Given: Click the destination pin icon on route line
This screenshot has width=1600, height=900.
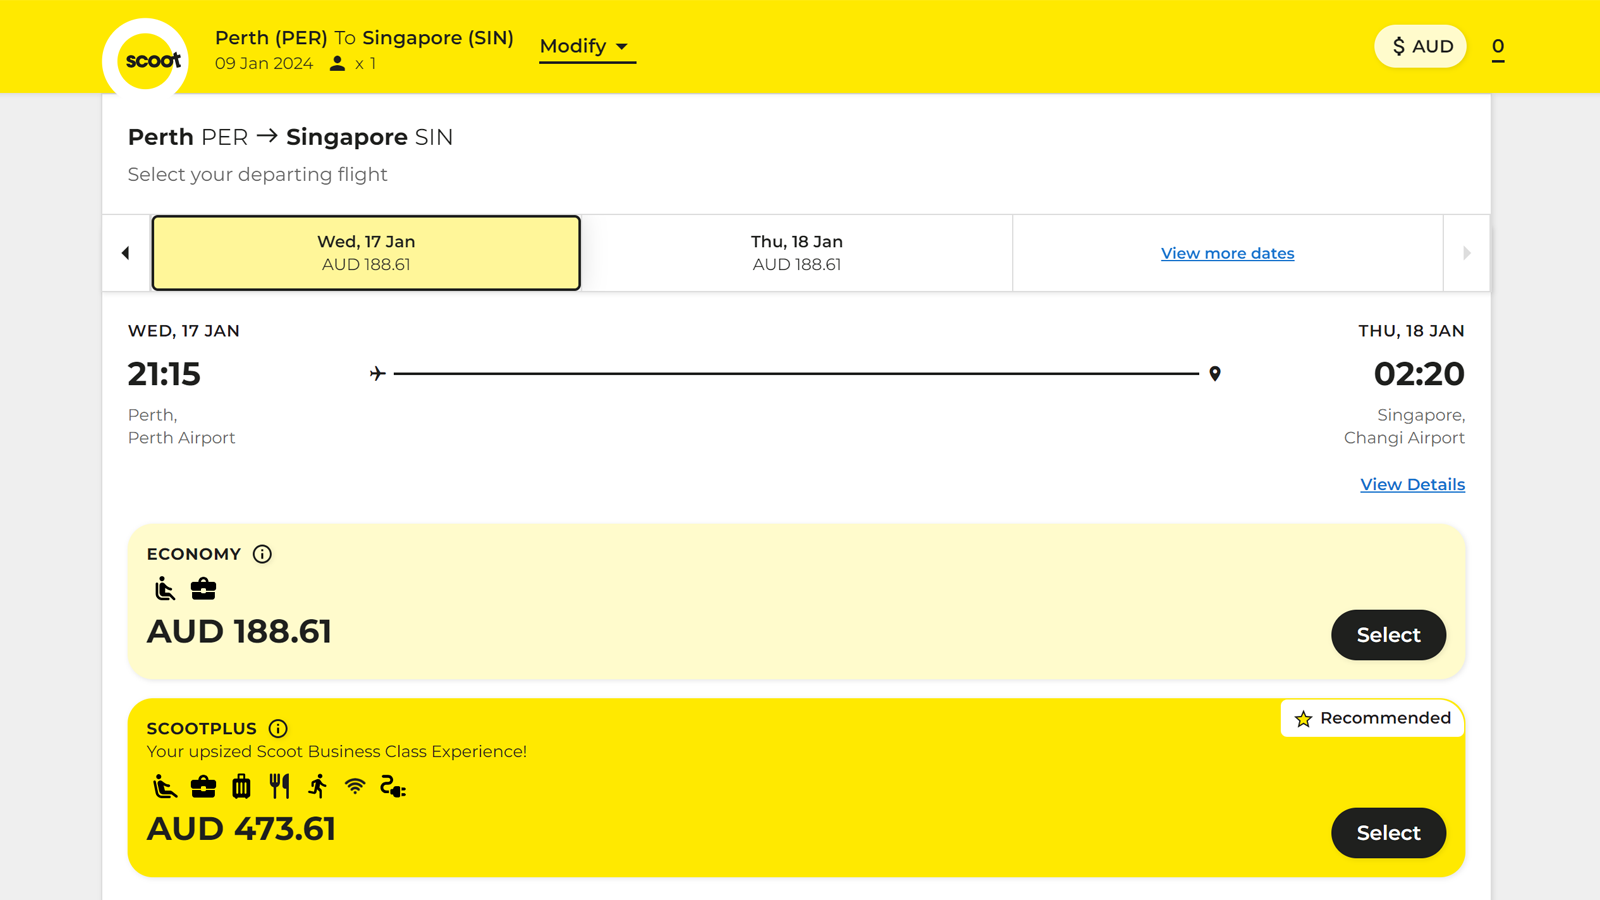Looking at the screenshot, I should click(x=1215, y=374).
